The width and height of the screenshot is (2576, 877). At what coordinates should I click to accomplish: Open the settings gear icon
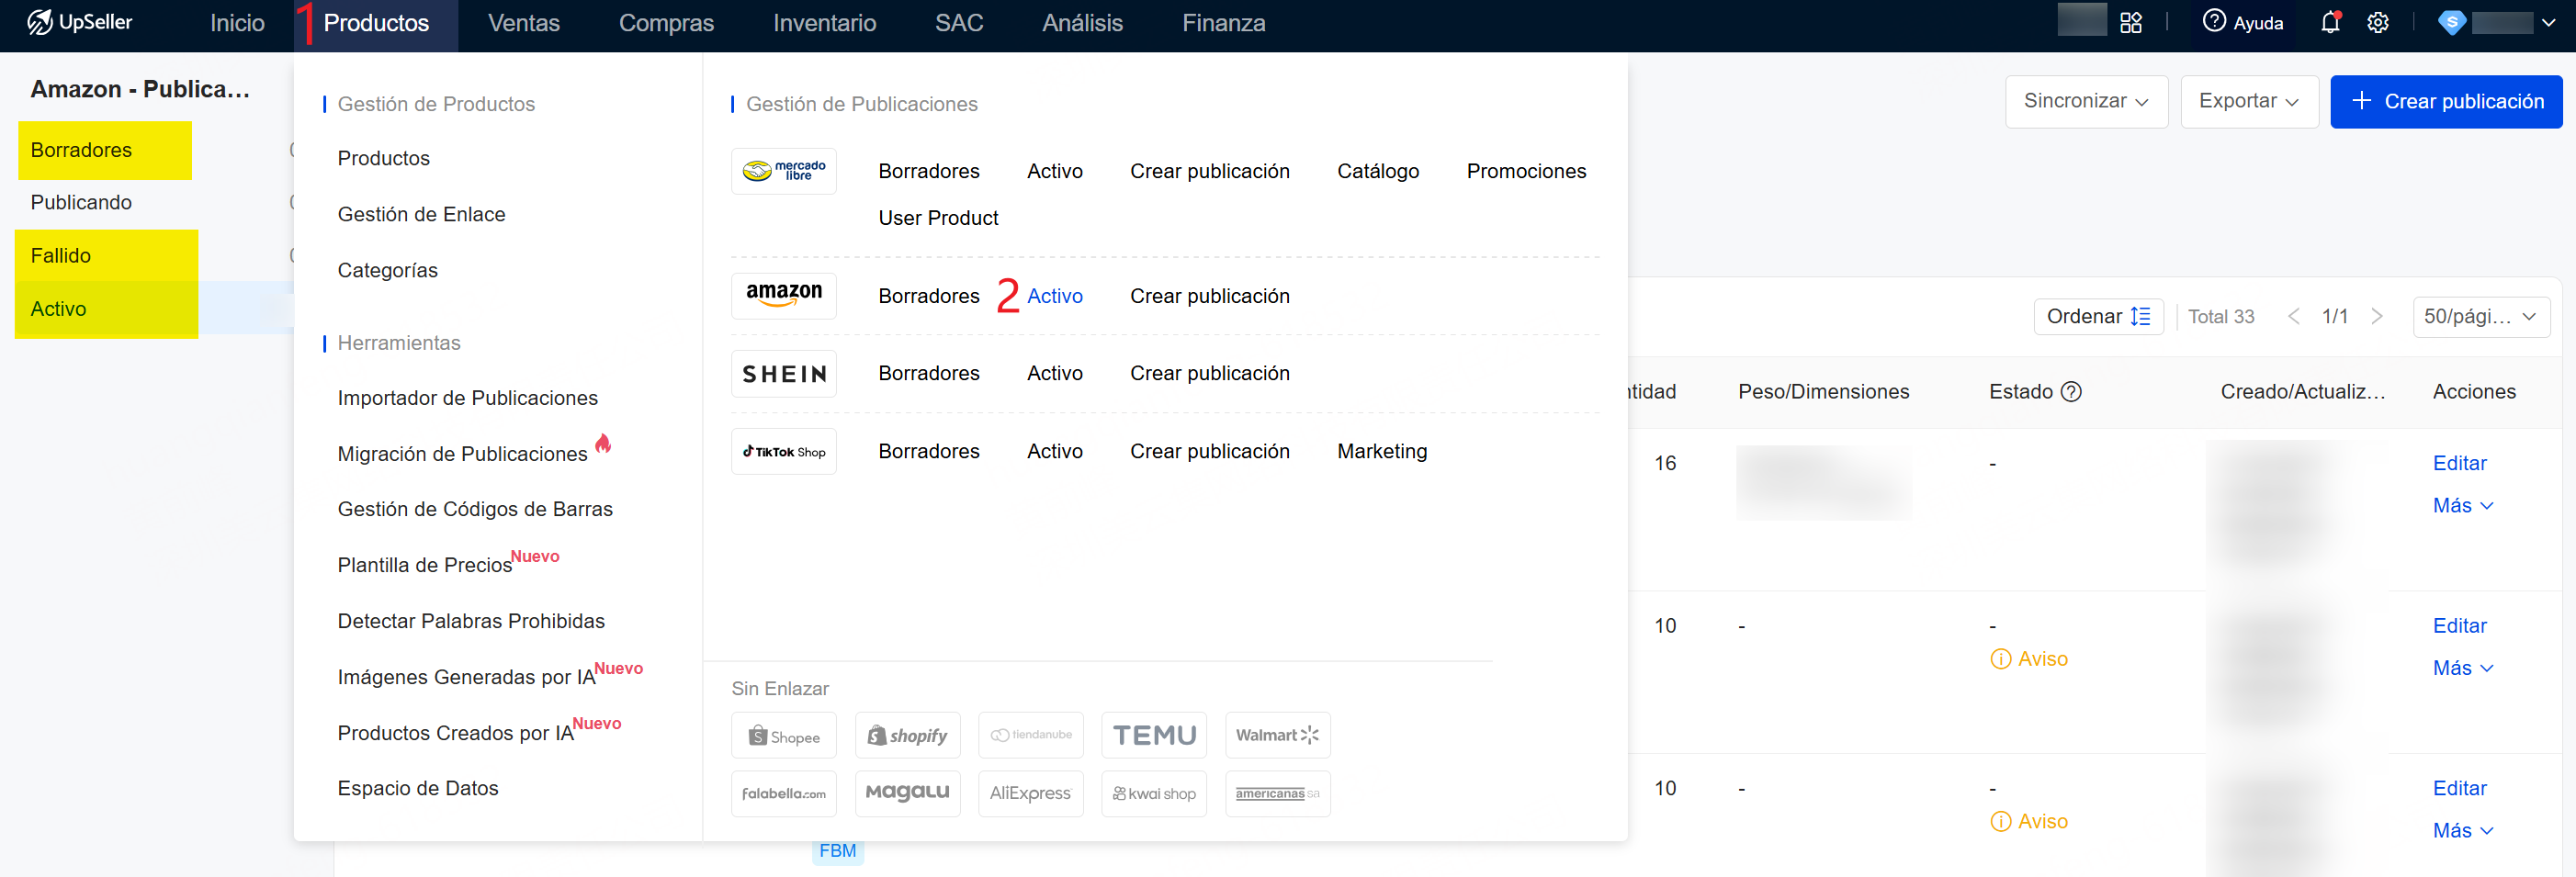click(x=2377, y=23)
